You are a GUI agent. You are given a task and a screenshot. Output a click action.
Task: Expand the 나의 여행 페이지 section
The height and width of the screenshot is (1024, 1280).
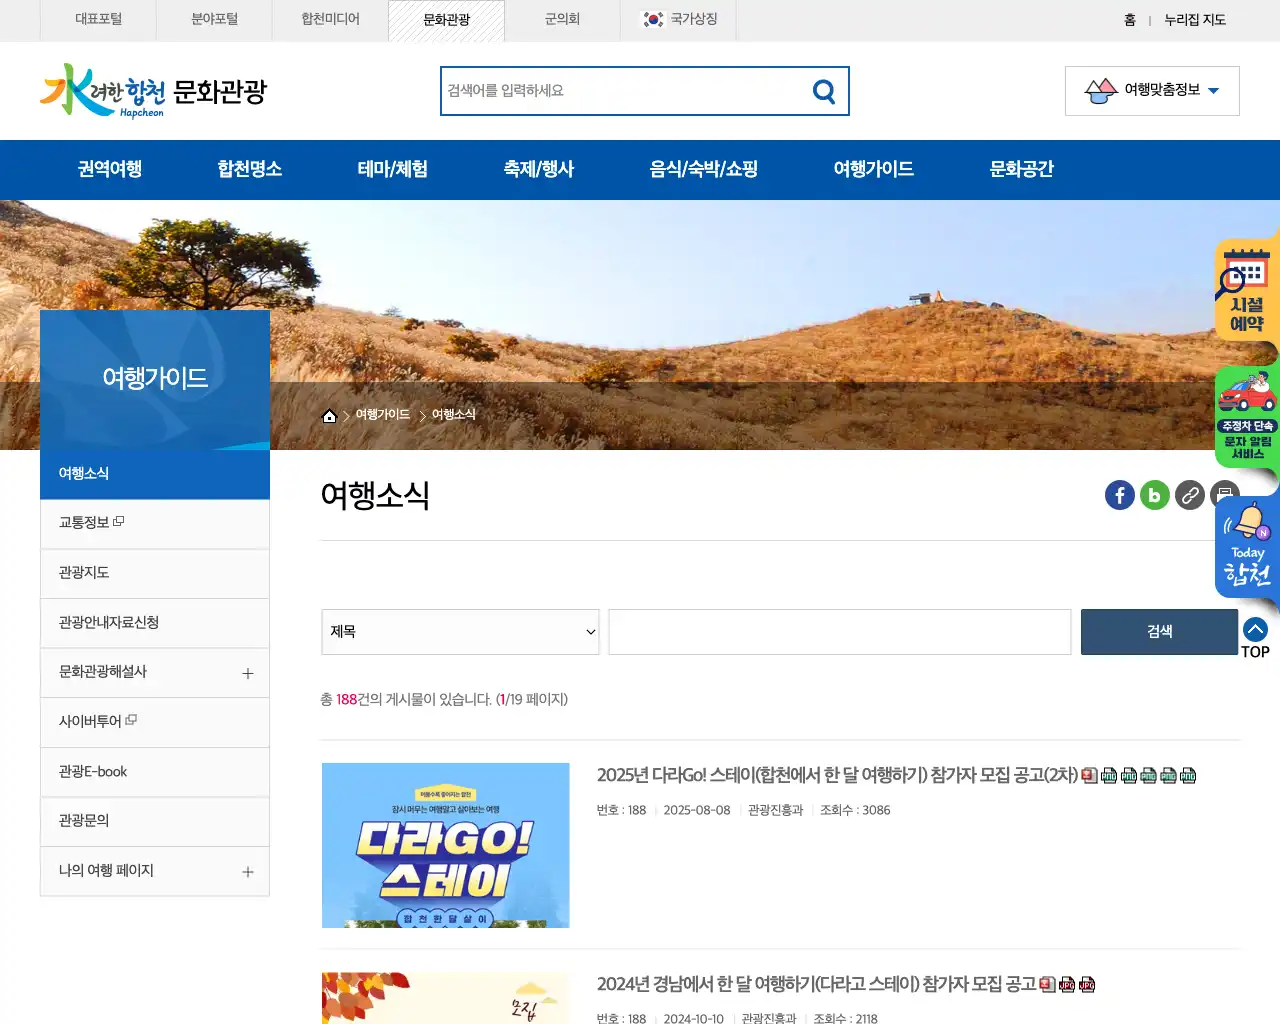[248, 871]
